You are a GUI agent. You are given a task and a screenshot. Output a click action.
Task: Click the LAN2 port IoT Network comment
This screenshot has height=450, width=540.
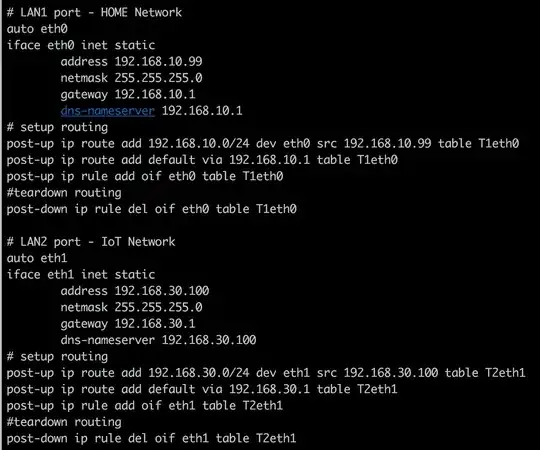91,242
